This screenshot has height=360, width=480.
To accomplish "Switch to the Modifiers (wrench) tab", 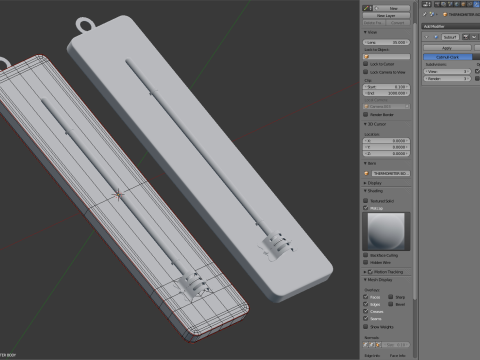I will [476, 4].
